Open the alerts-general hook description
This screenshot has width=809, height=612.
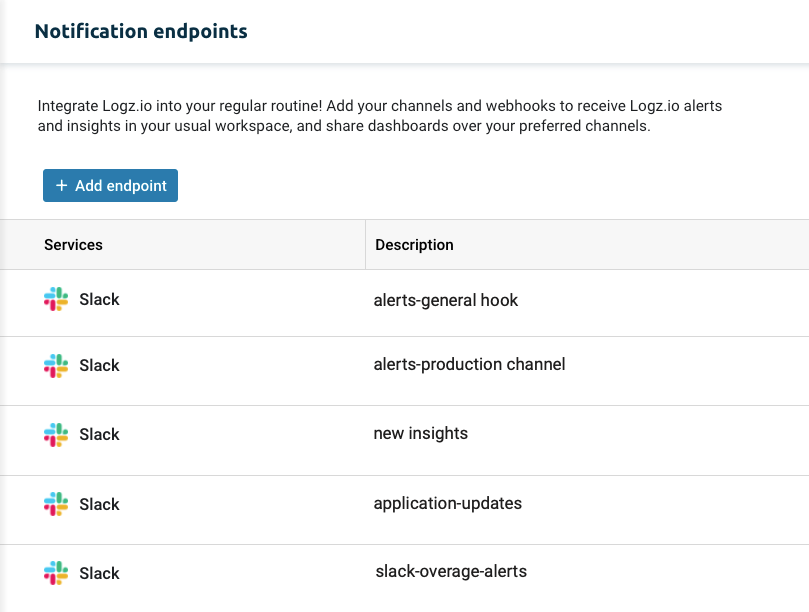tap(446, 300)
